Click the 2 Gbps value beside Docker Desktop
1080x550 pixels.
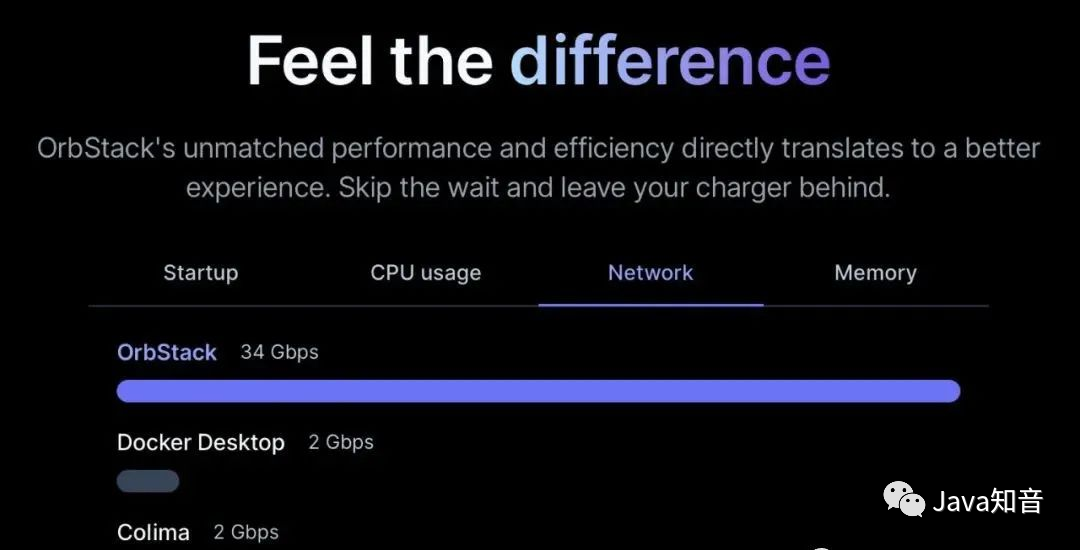341,442
